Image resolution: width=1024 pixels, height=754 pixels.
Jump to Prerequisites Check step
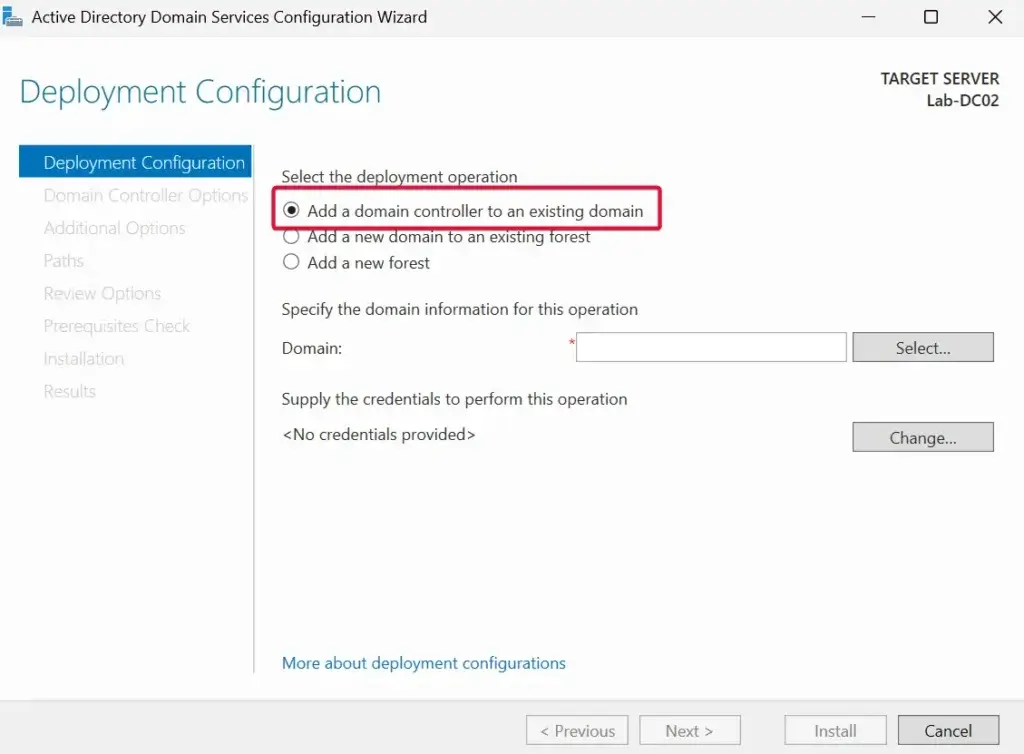116,326
